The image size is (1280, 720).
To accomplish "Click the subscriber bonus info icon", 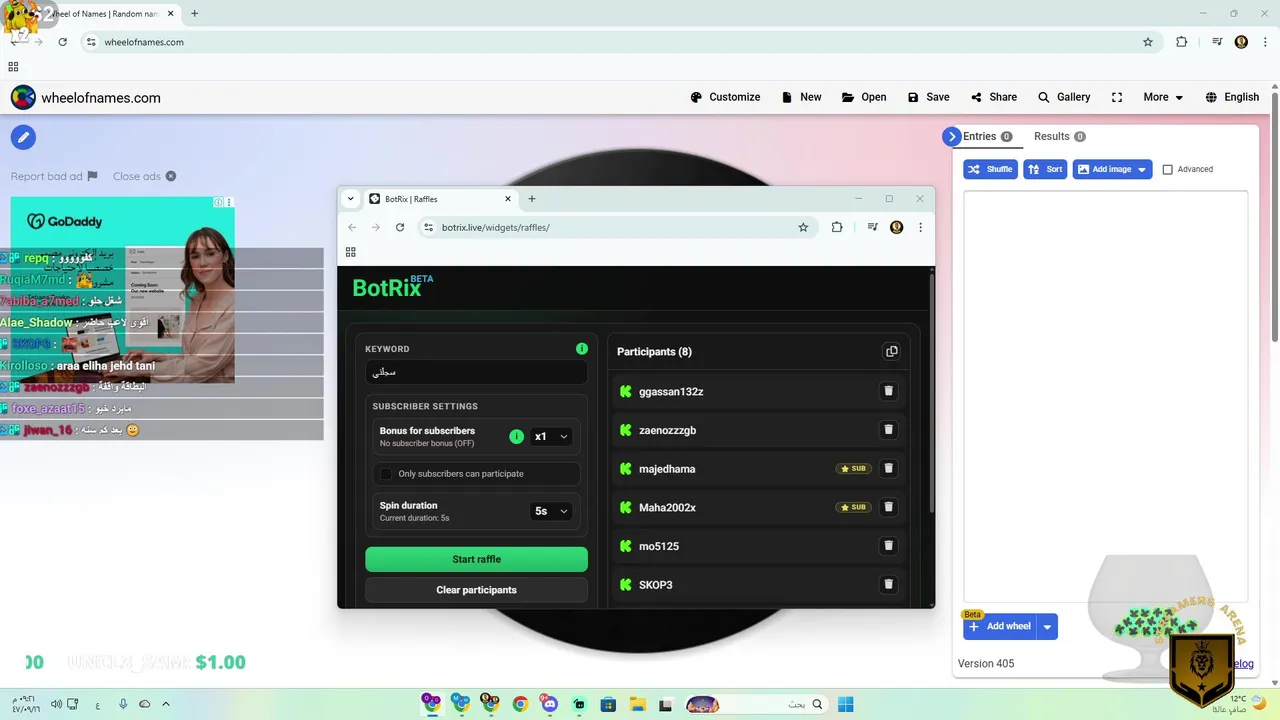I will click(516, 436).
